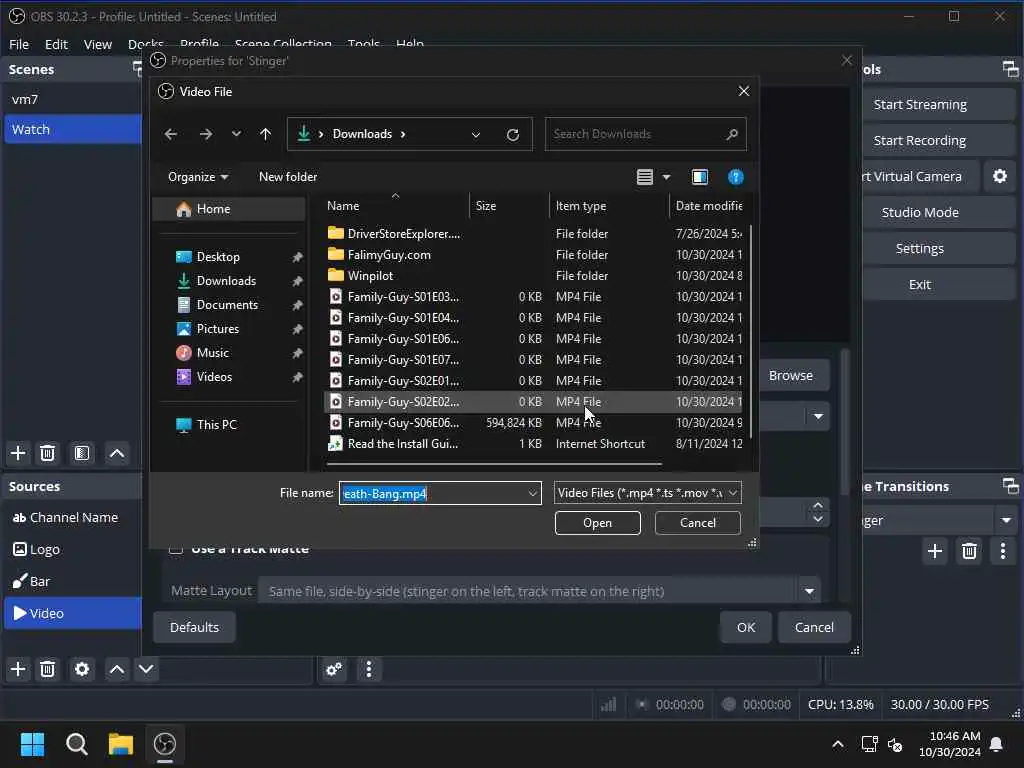Viewport: 1024px width, 768px height.
Task: Expand File name history dropdown
Action: 533,494
